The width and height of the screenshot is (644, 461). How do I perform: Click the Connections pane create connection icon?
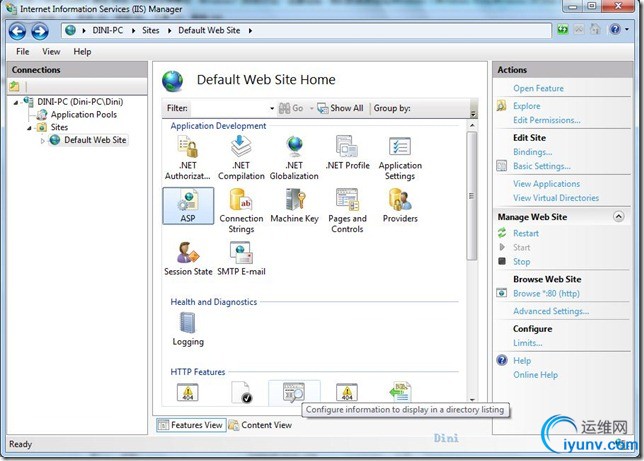point(14,86)
